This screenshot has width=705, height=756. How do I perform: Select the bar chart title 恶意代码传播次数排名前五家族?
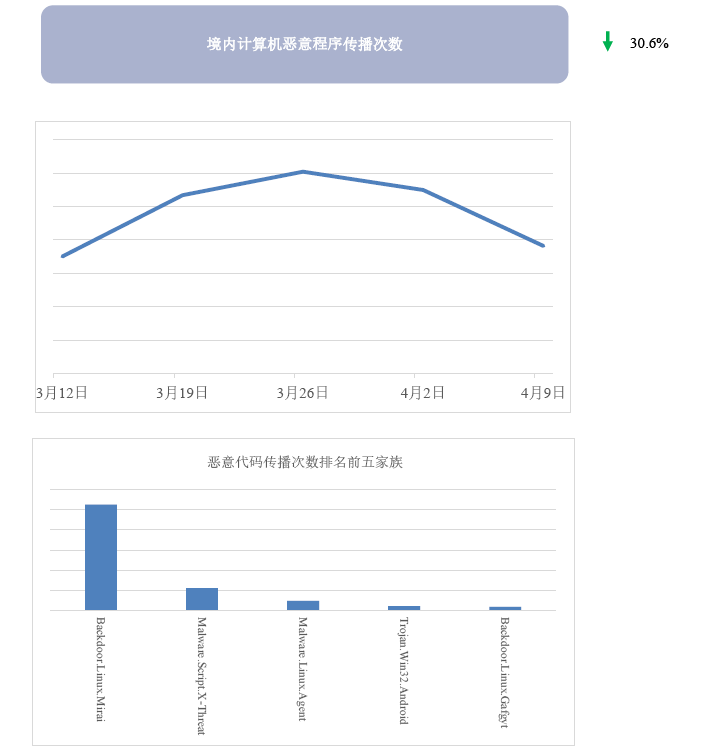click(305, 462)
